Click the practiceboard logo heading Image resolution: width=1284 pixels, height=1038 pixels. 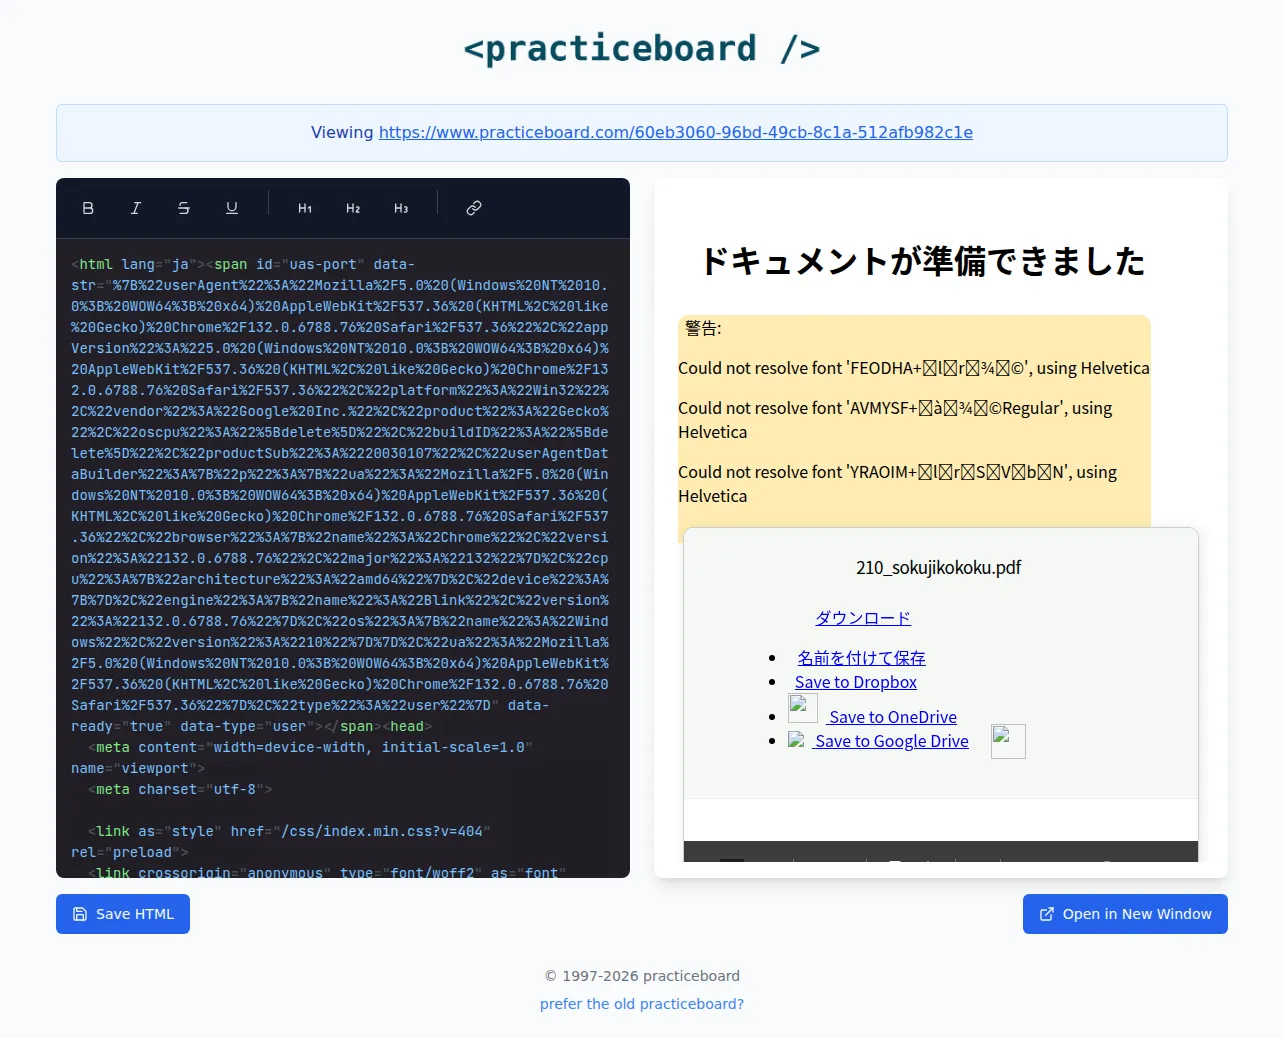click(x=642, y=48)
